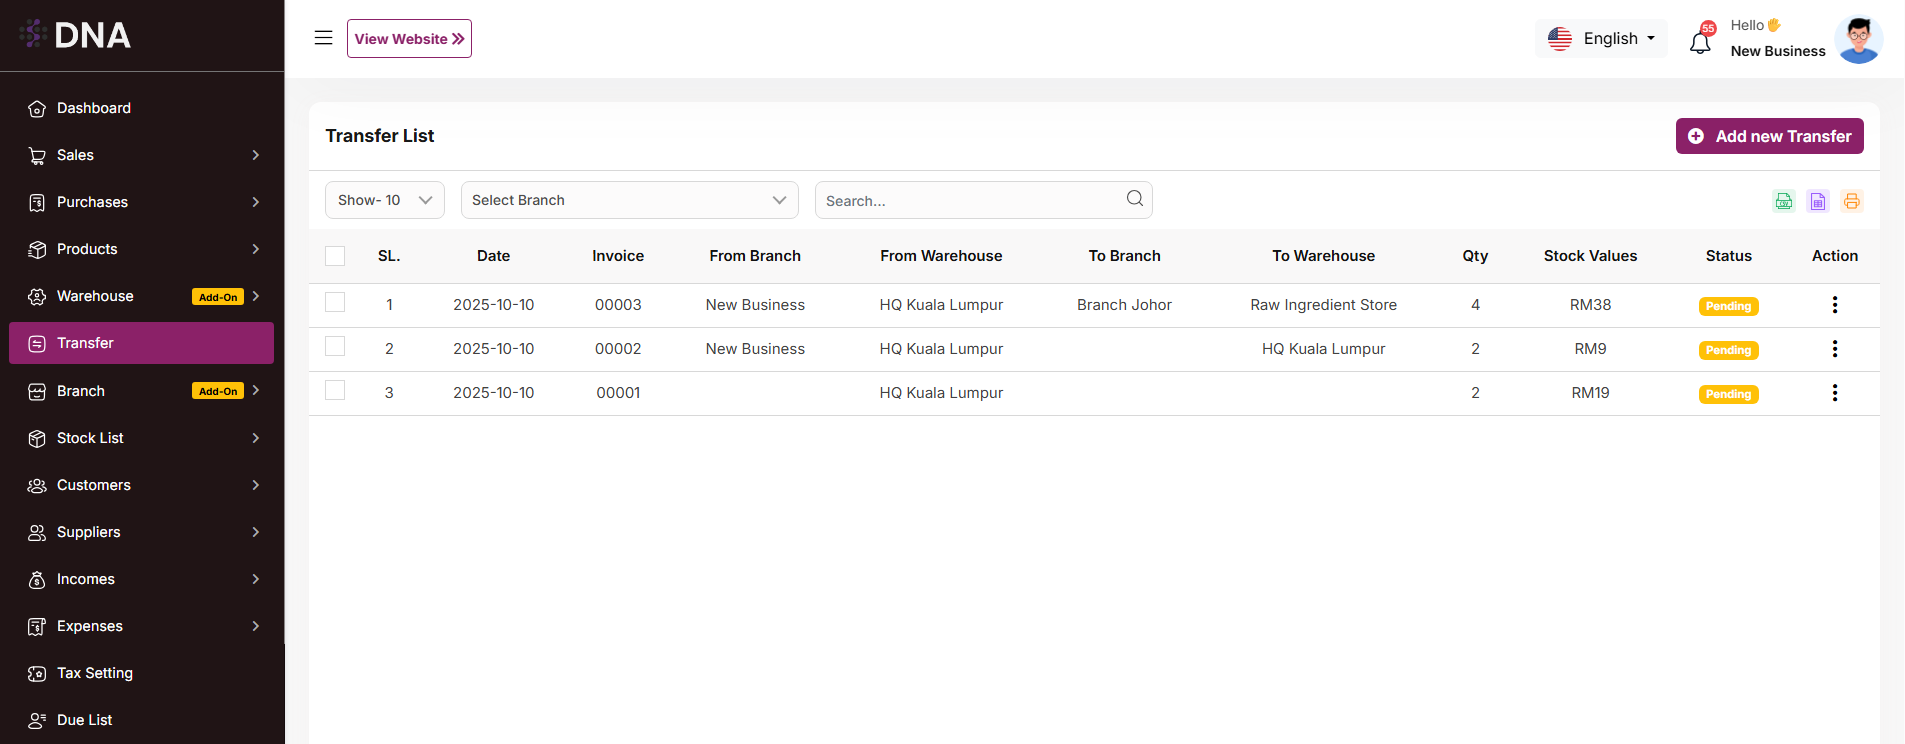Viewport: 1905px width, 744px height.
Task: Open the user profile avatar
Action: 1858,39
